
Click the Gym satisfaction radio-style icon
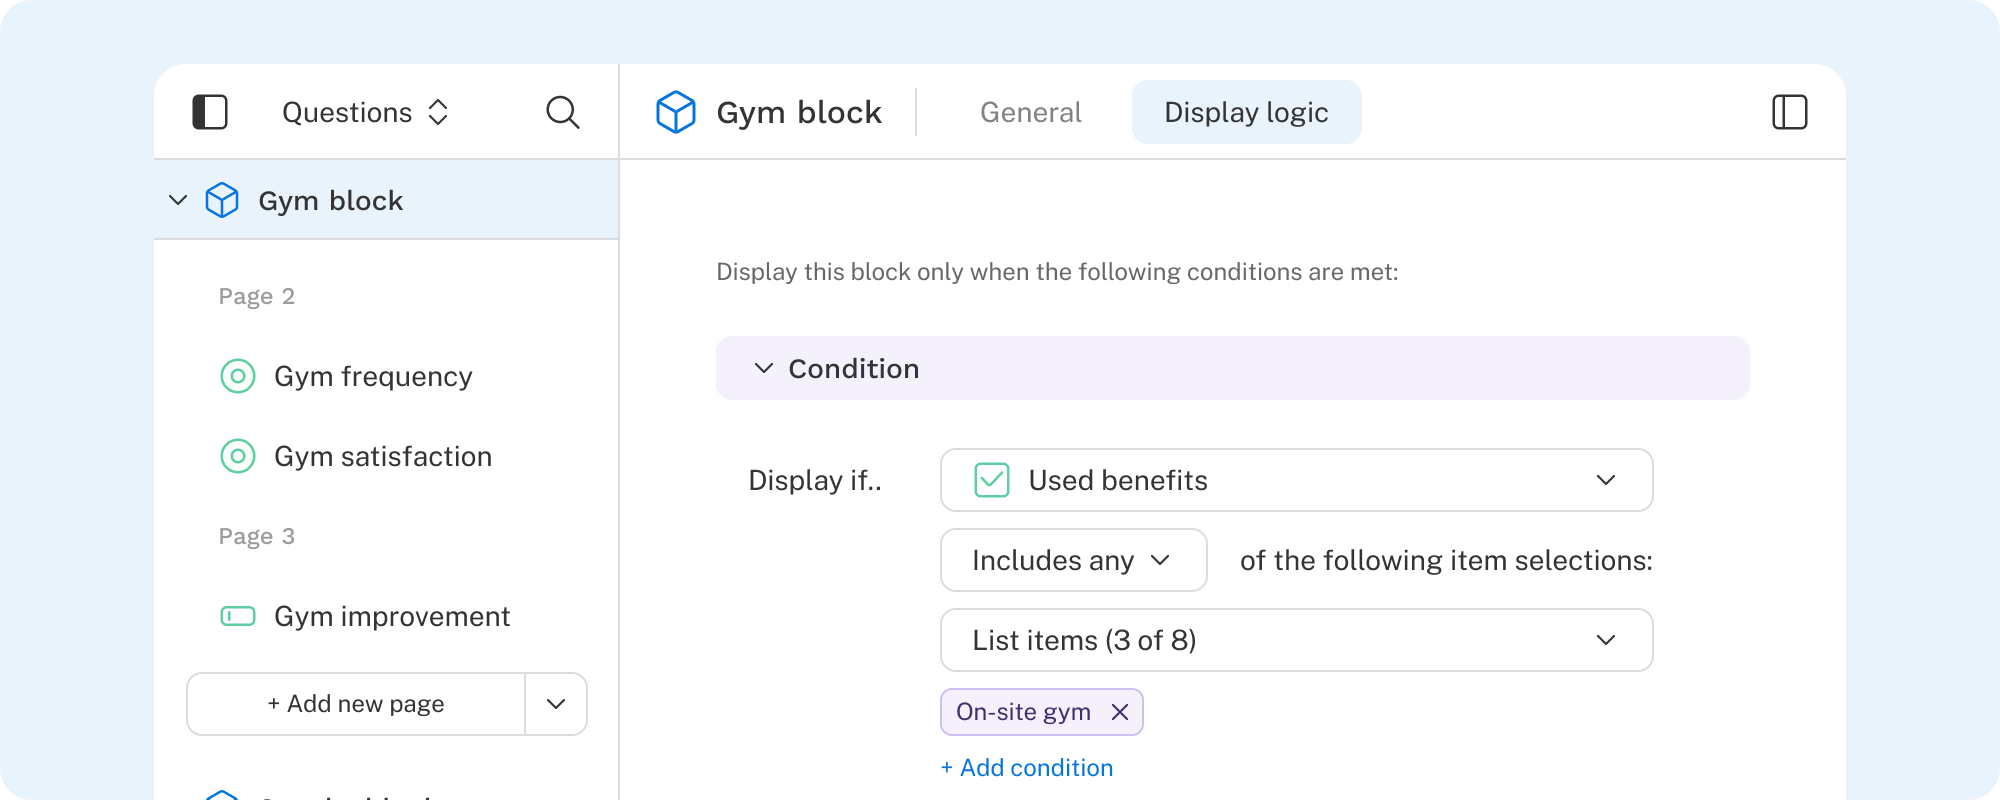click(x=237, y=456)
